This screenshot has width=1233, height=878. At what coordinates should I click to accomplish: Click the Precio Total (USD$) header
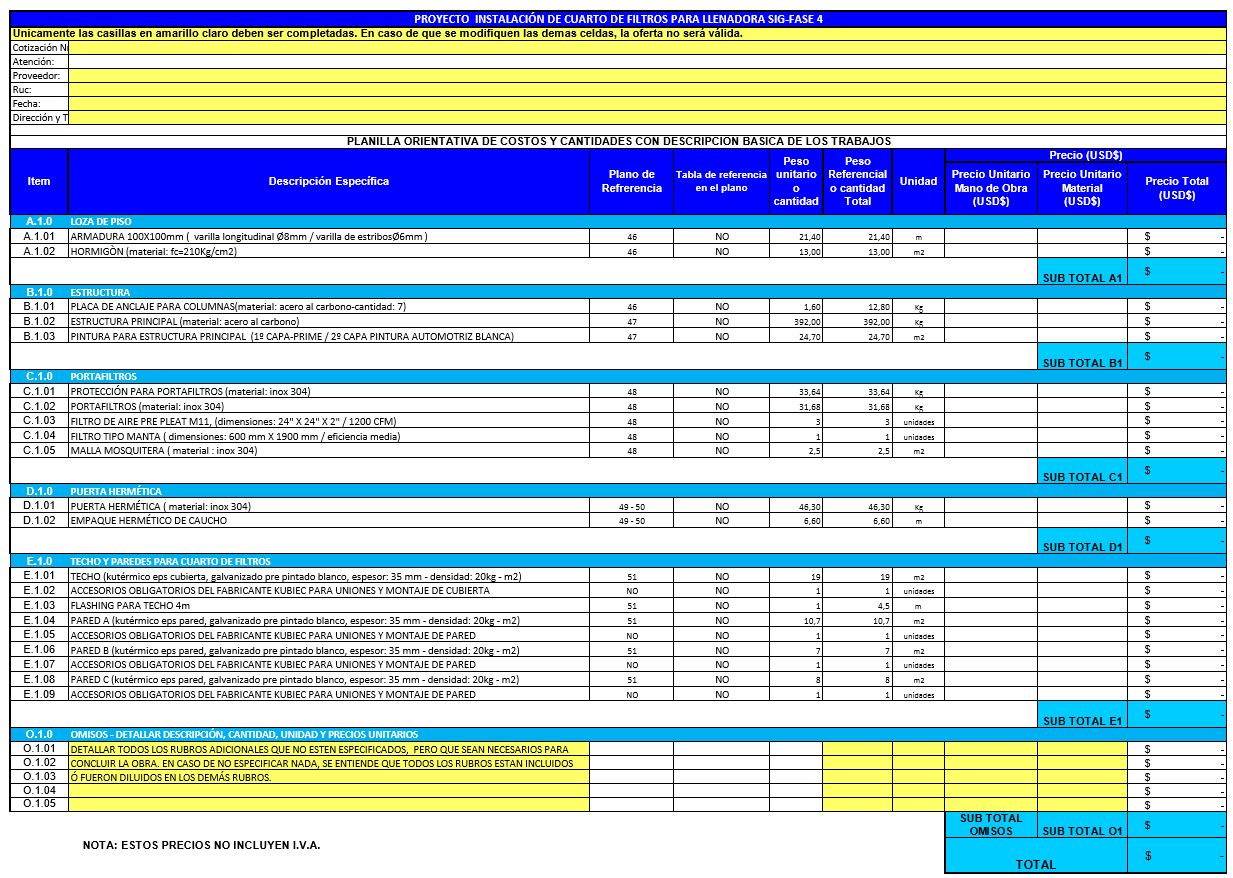pos(1177,188)
